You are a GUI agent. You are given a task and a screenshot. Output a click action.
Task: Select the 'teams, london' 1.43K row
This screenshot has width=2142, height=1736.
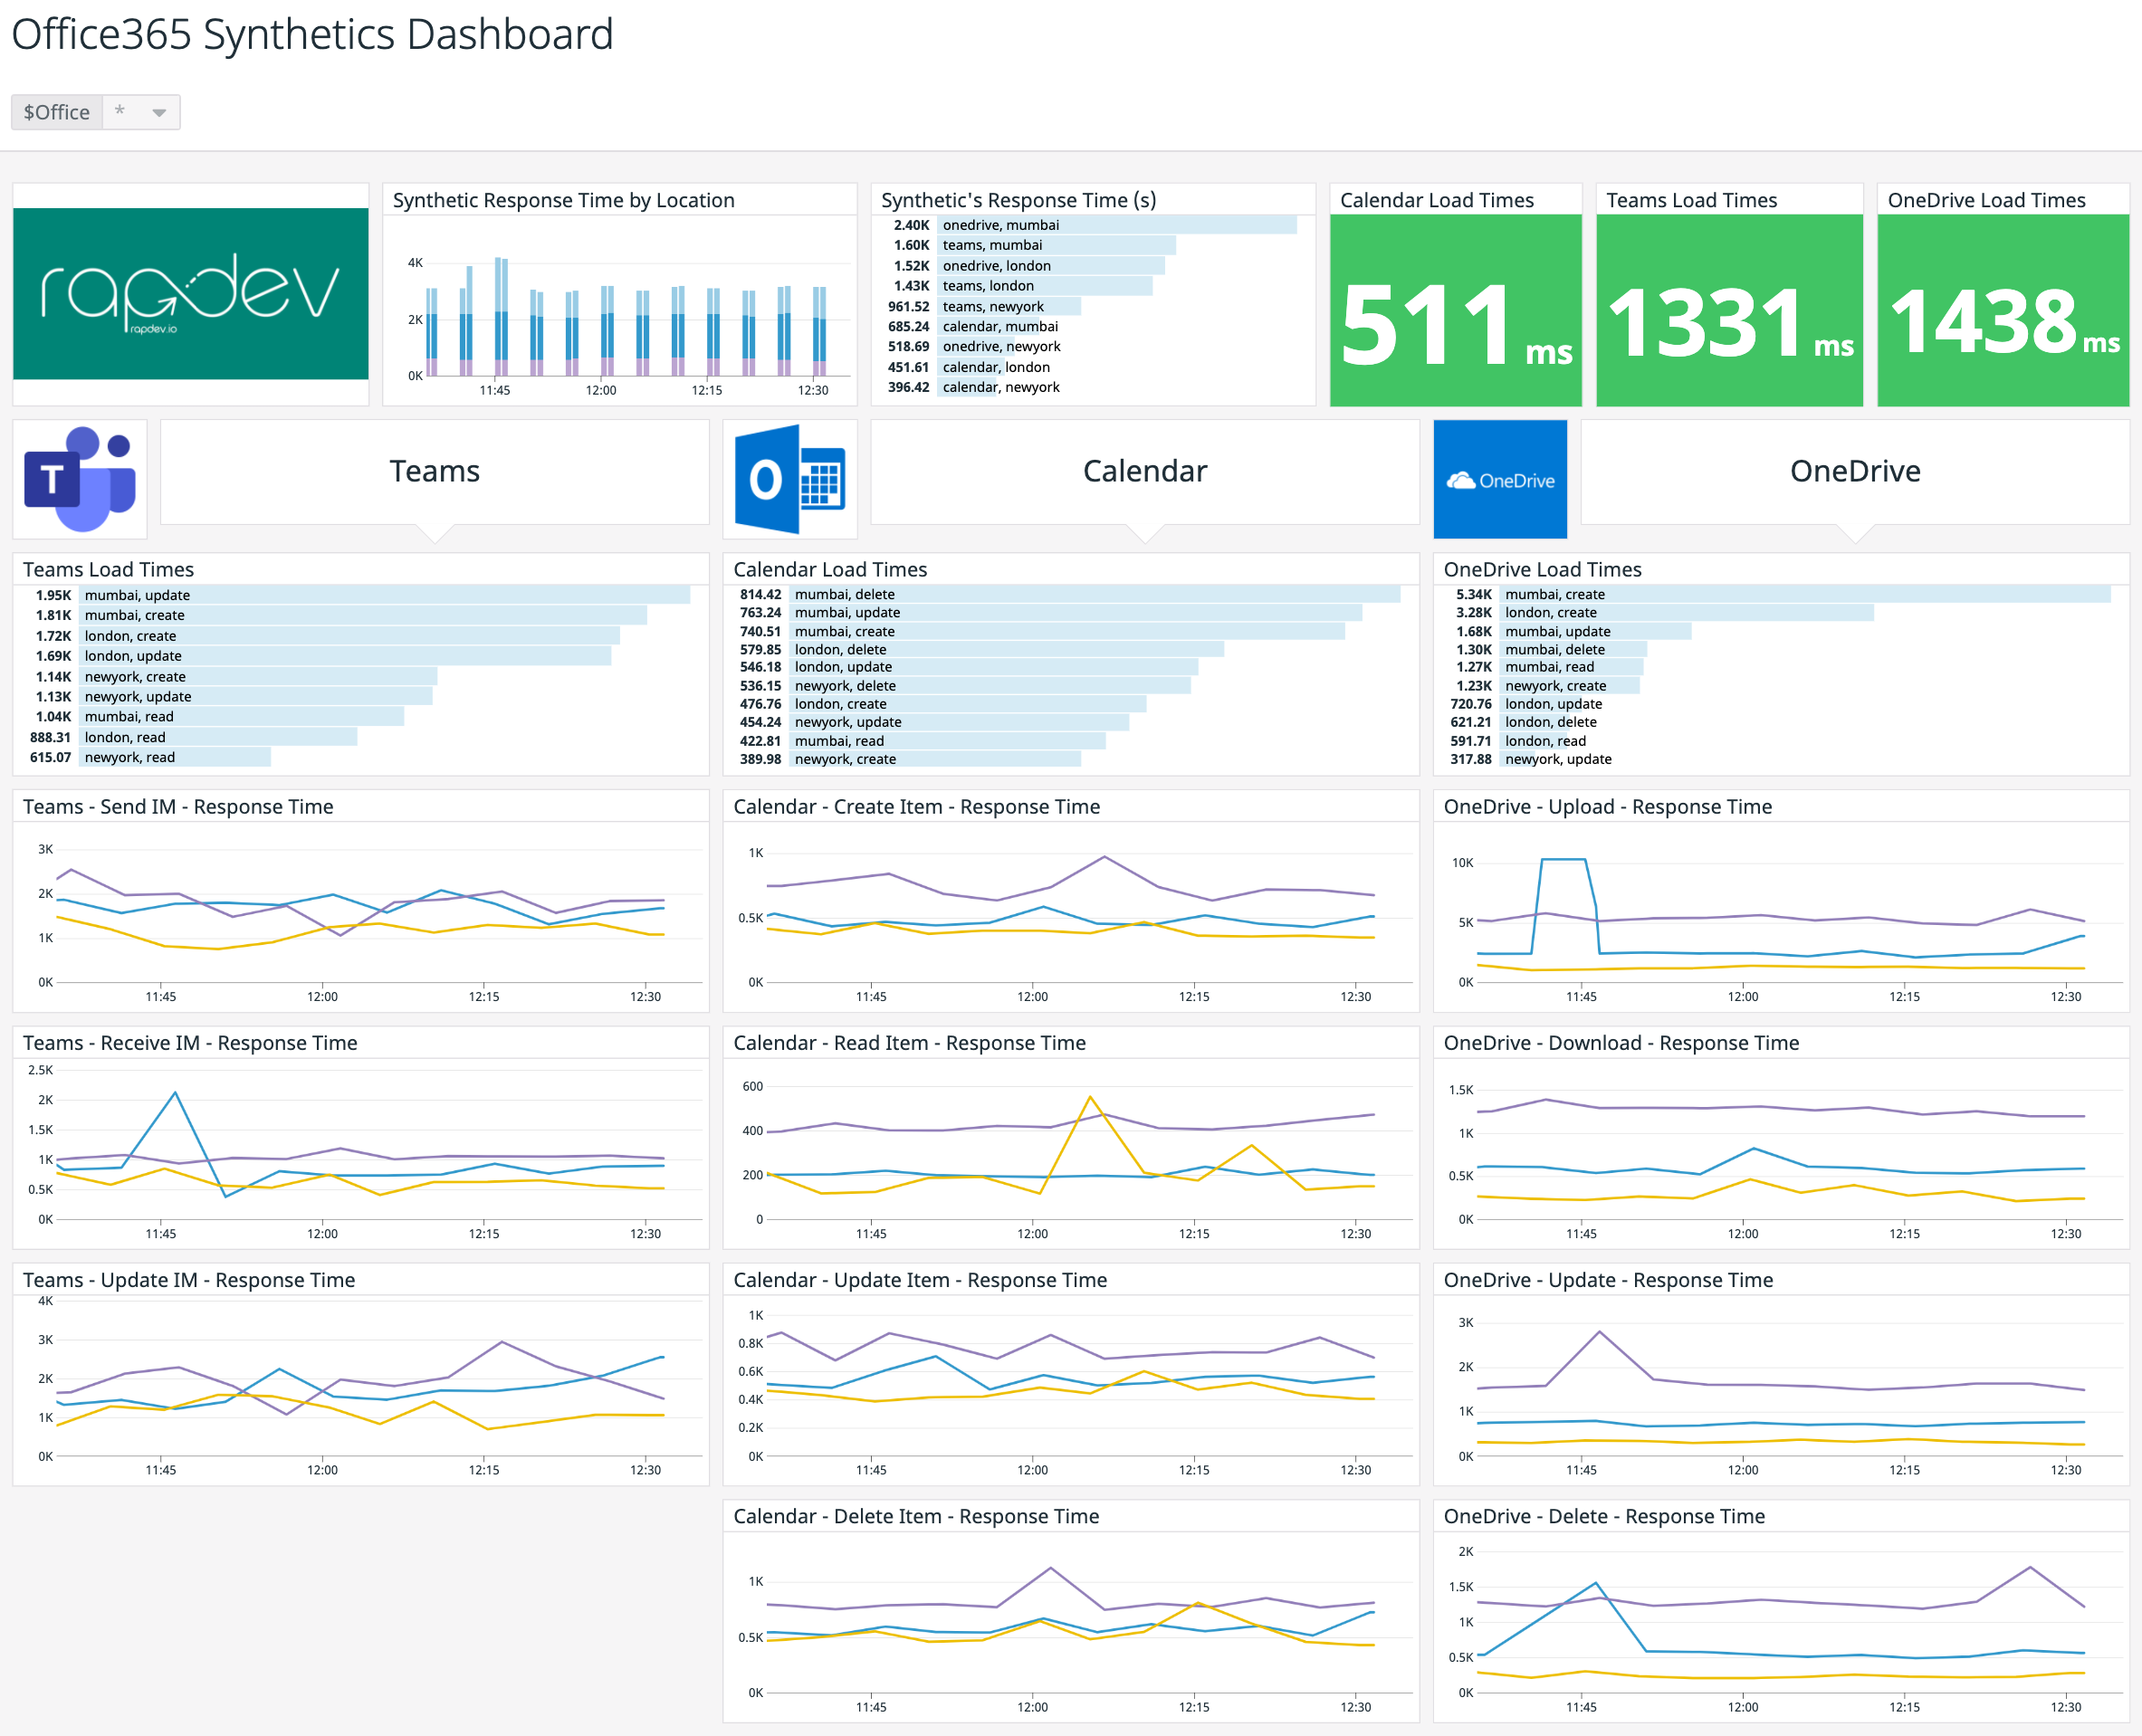tap(1093, 286)
